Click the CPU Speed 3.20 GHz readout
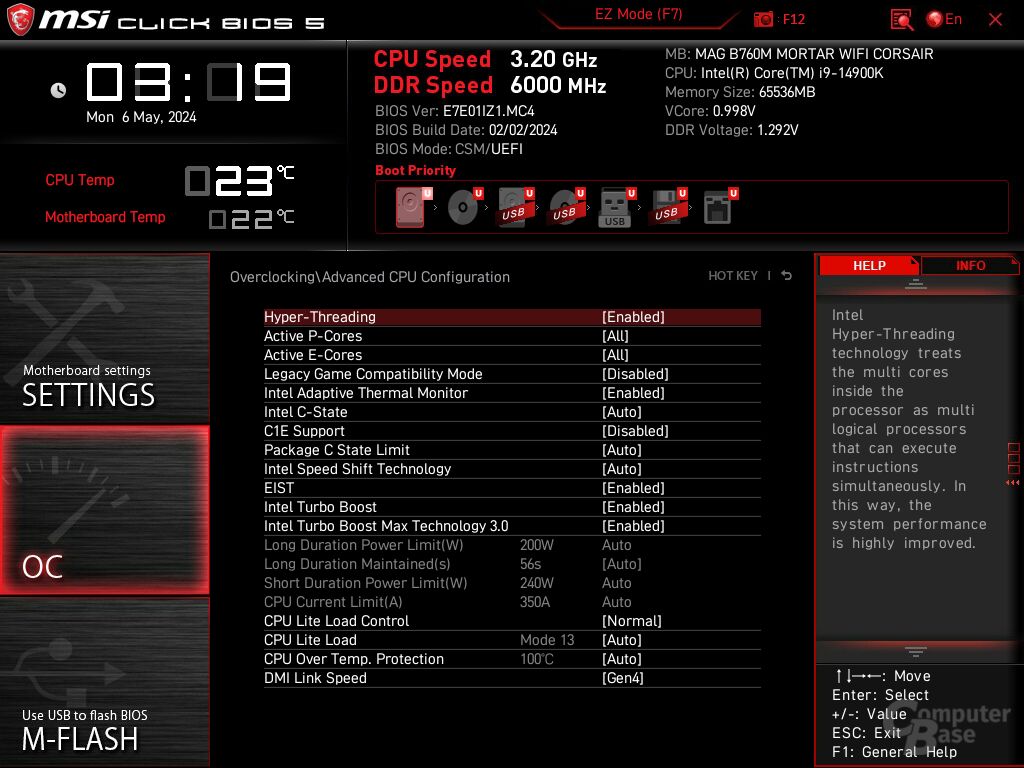This screenshot has width=1024, height=768. tap(485, 59)
